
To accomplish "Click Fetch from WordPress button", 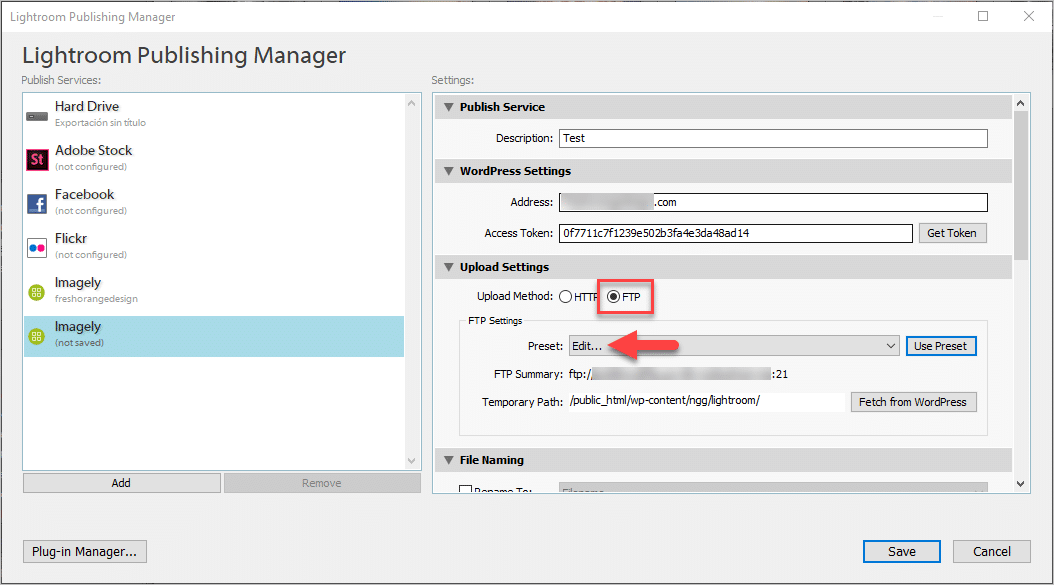I will (913, 401).
